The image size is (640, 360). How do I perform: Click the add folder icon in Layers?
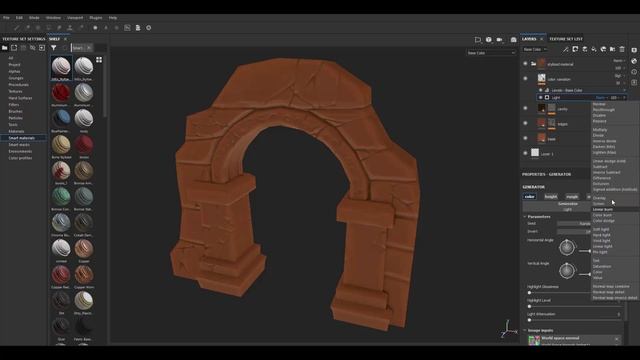point(613,49)
